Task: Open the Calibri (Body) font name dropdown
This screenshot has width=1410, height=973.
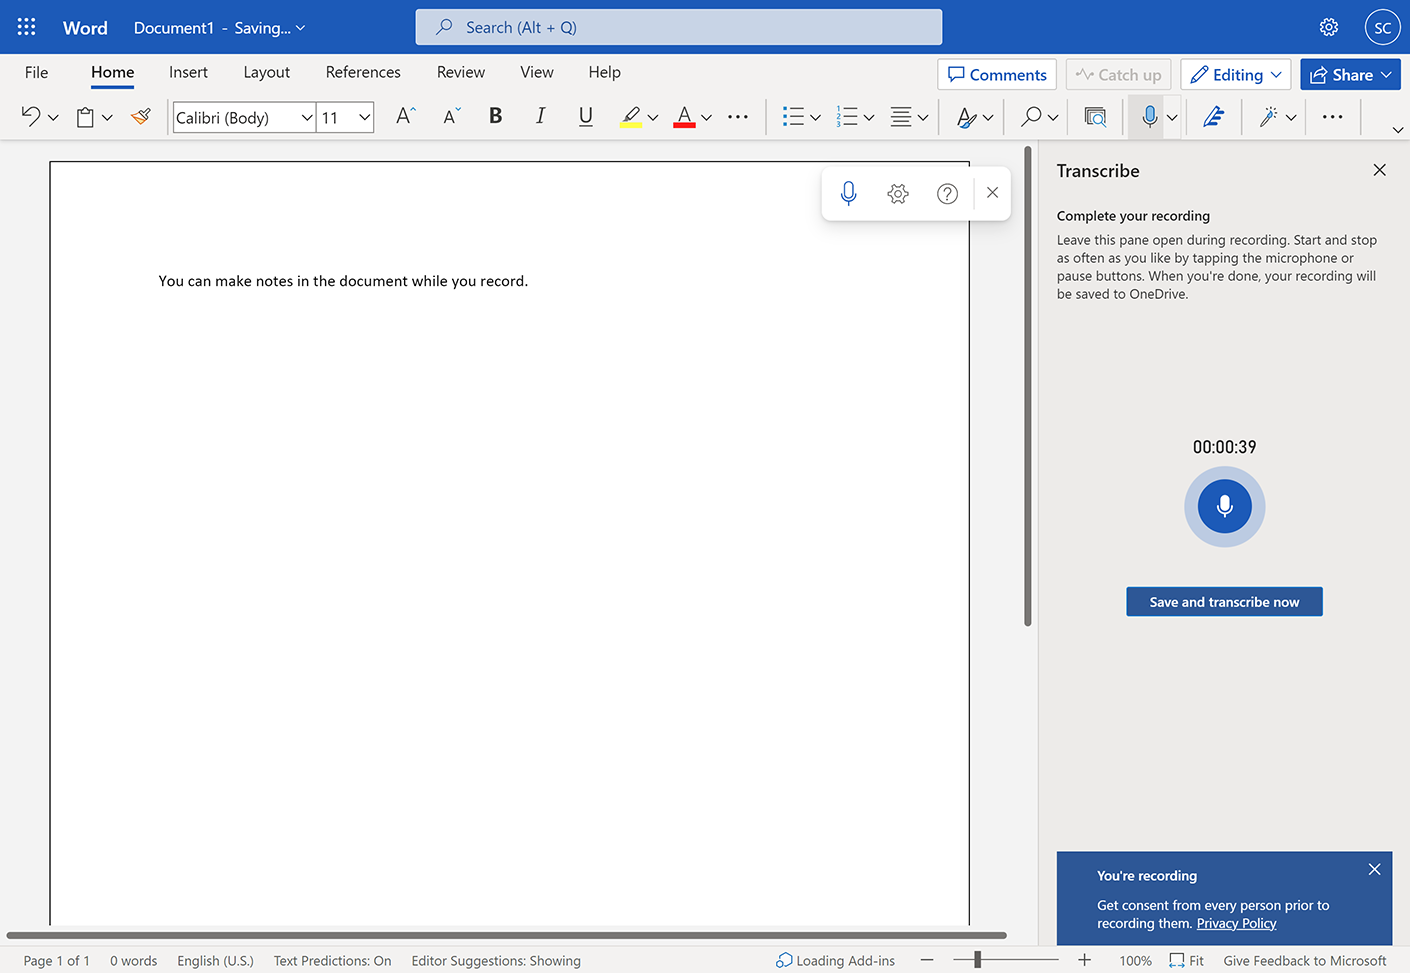Action: coord(244,118)
